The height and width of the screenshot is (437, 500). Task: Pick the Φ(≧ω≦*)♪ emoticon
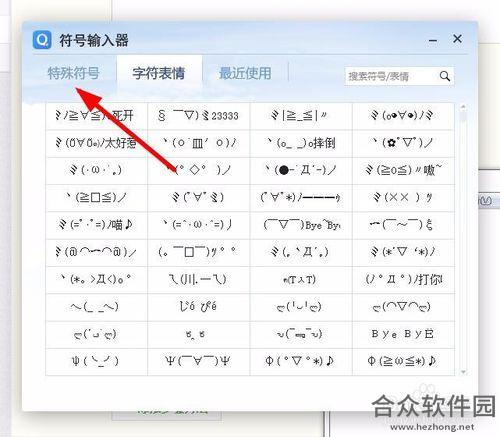click(403, 362)
